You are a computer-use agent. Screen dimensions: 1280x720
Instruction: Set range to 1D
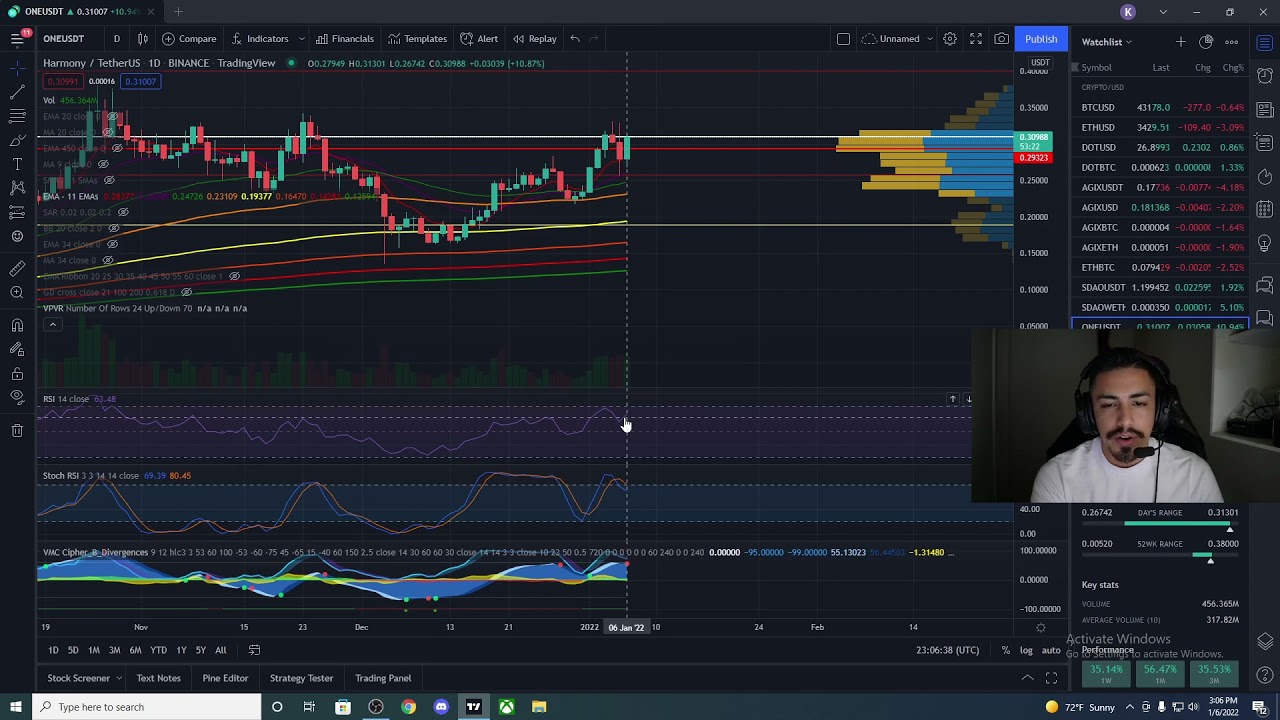click(x=53, y=650)
